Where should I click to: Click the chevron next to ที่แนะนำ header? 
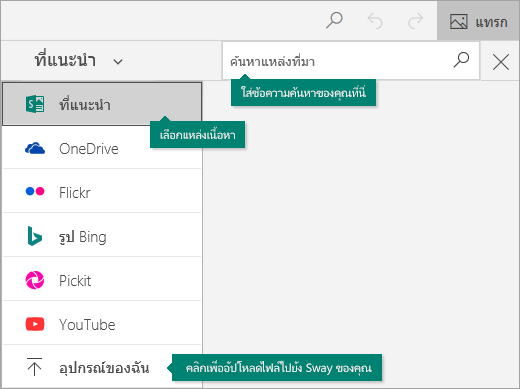click(118, 62)
